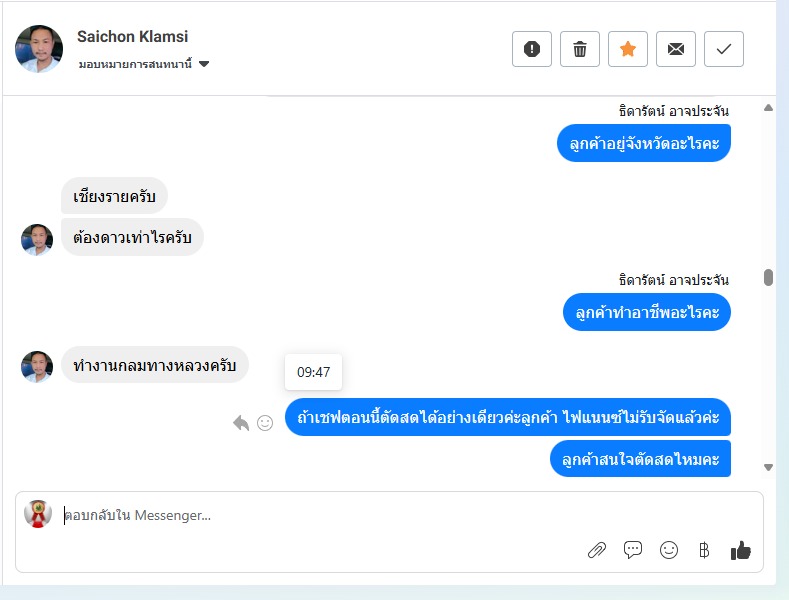This screenshot has height=600, width=789.
Task: Click the envelope mark-unread icon
Action: pos(676,49)
